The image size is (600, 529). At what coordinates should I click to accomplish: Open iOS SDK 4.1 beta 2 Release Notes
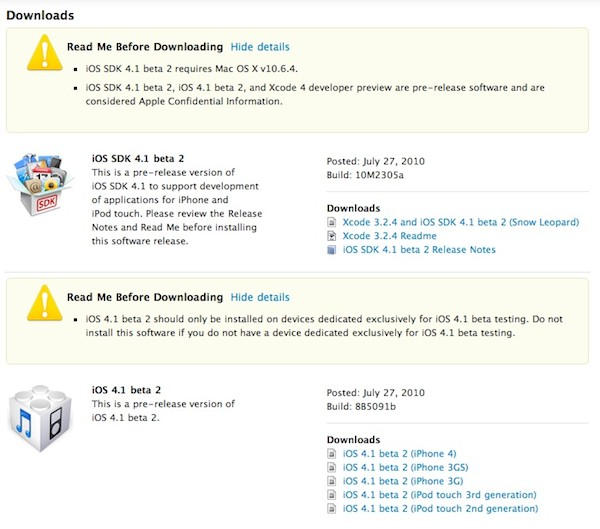(419, 249)
